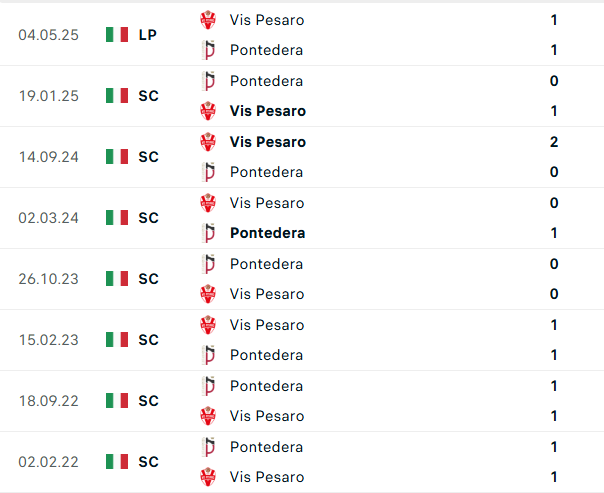Click Vis Pesaro crest in 15.02.23 match
The width and height of the screenshot is (604, 493).
click(x=208, y=325)
